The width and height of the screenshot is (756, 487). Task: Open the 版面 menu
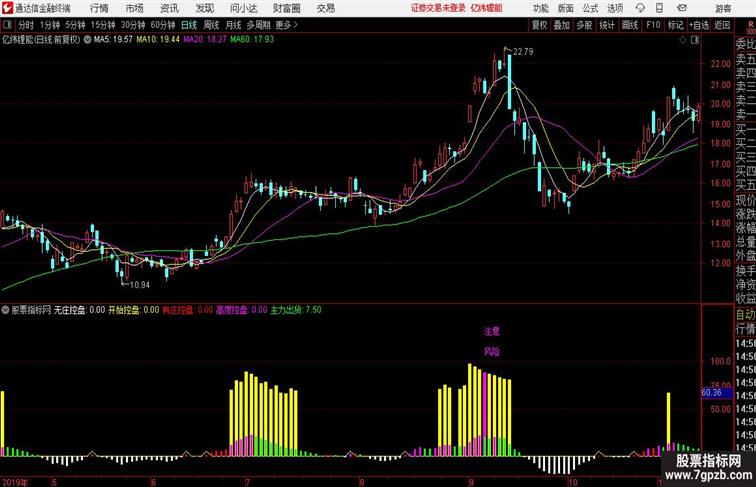point(566,8)
